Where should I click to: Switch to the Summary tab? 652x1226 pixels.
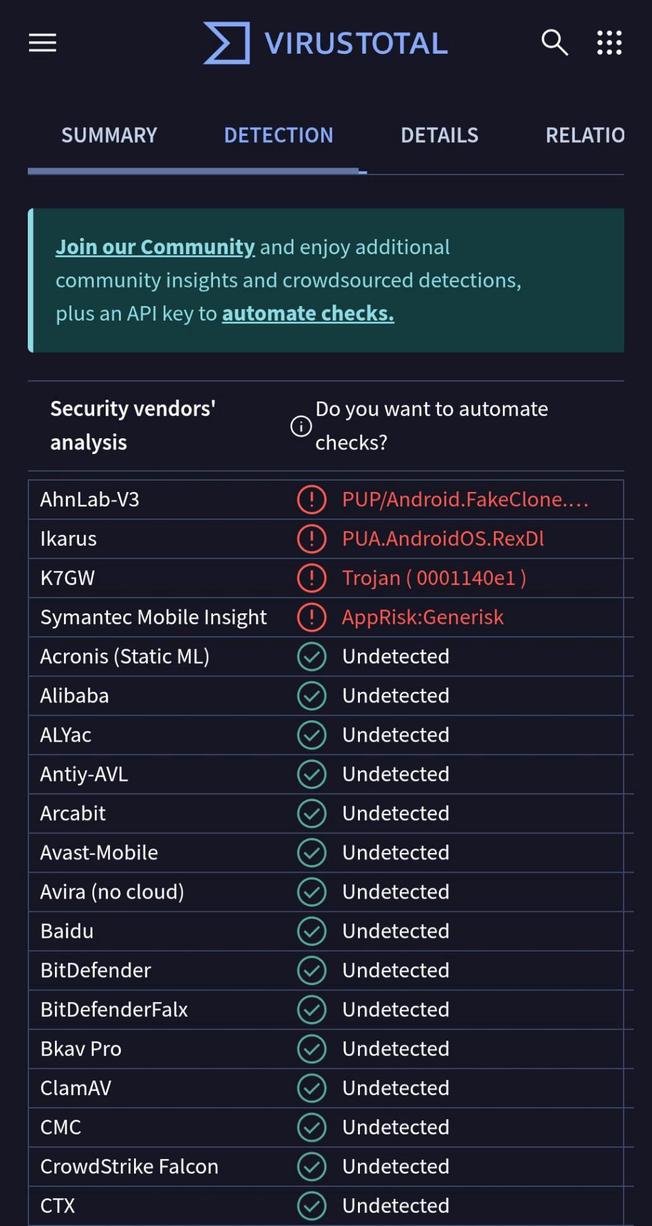[109, 134]
